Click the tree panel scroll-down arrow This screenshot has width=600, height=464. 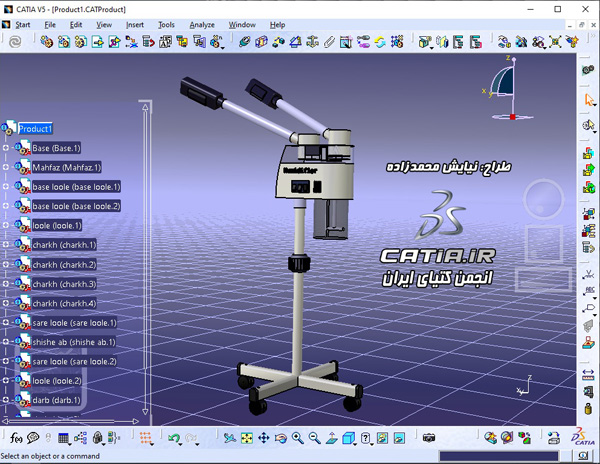[x=145, y=412]
